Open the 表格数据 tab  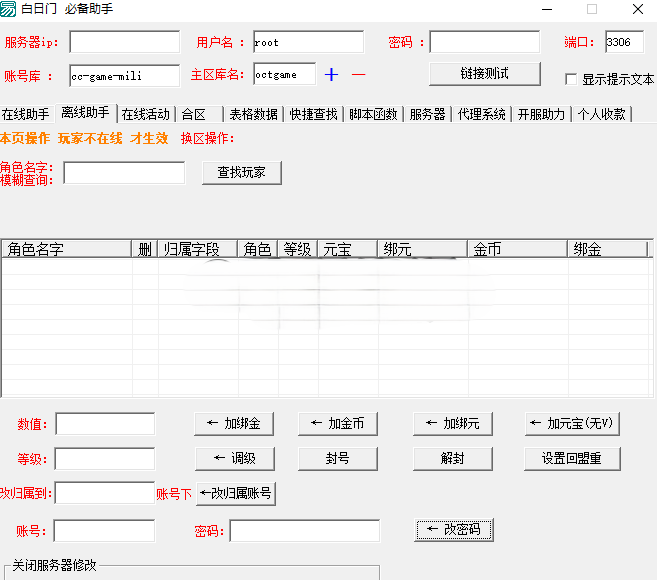point(253,114)
